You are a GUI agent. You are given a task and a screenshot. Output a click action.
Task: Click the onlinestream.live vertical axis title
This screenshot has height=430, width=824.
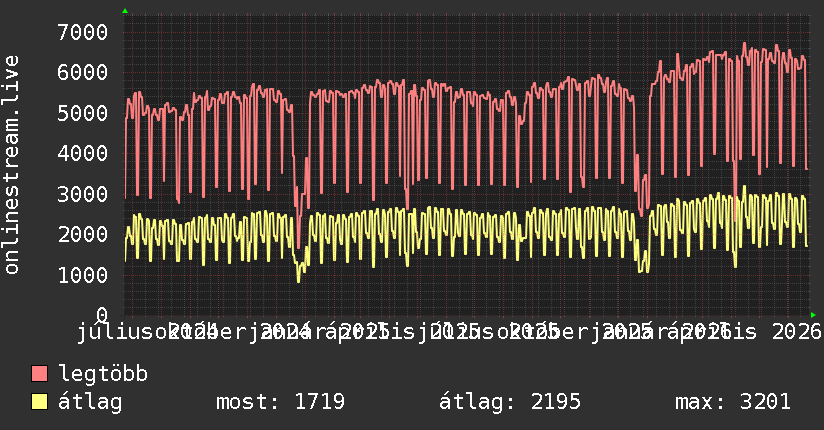(x=11, y=165)
